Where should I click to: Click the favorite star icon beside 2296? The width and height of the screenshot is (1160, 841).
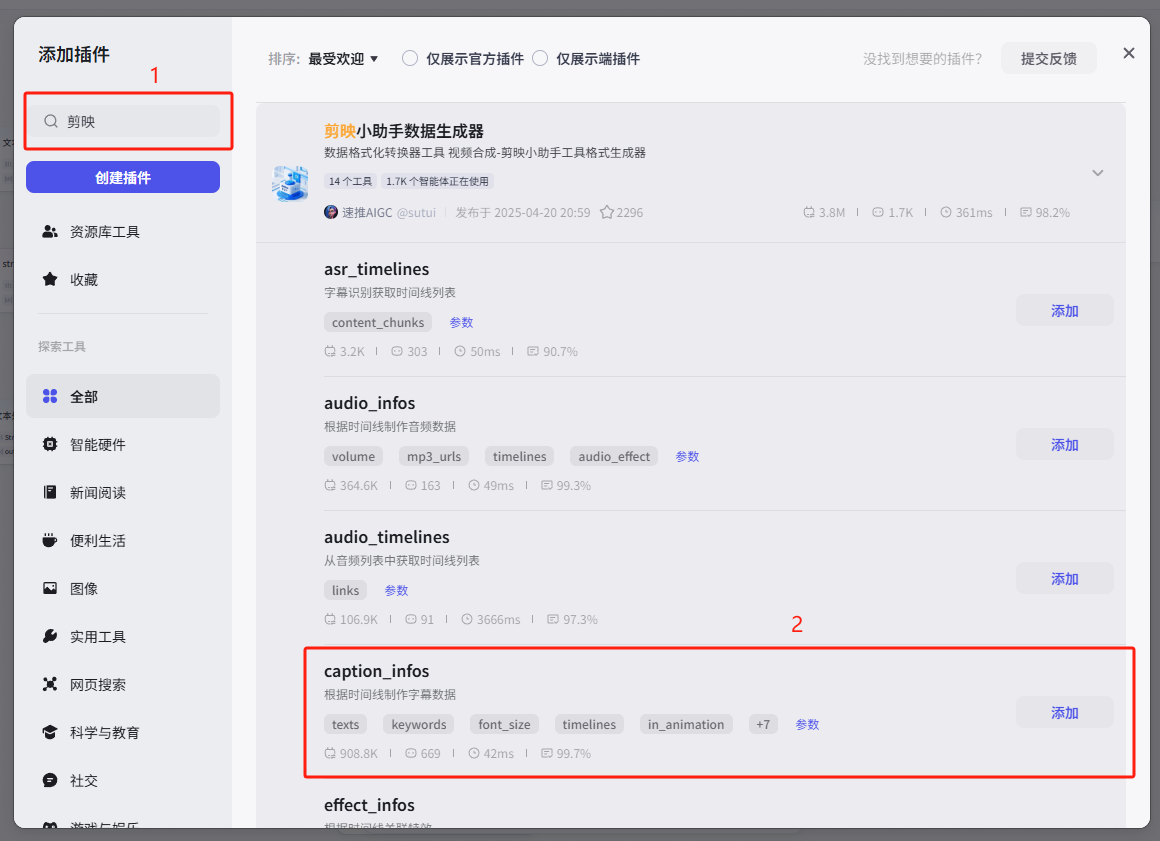[607, 212]
